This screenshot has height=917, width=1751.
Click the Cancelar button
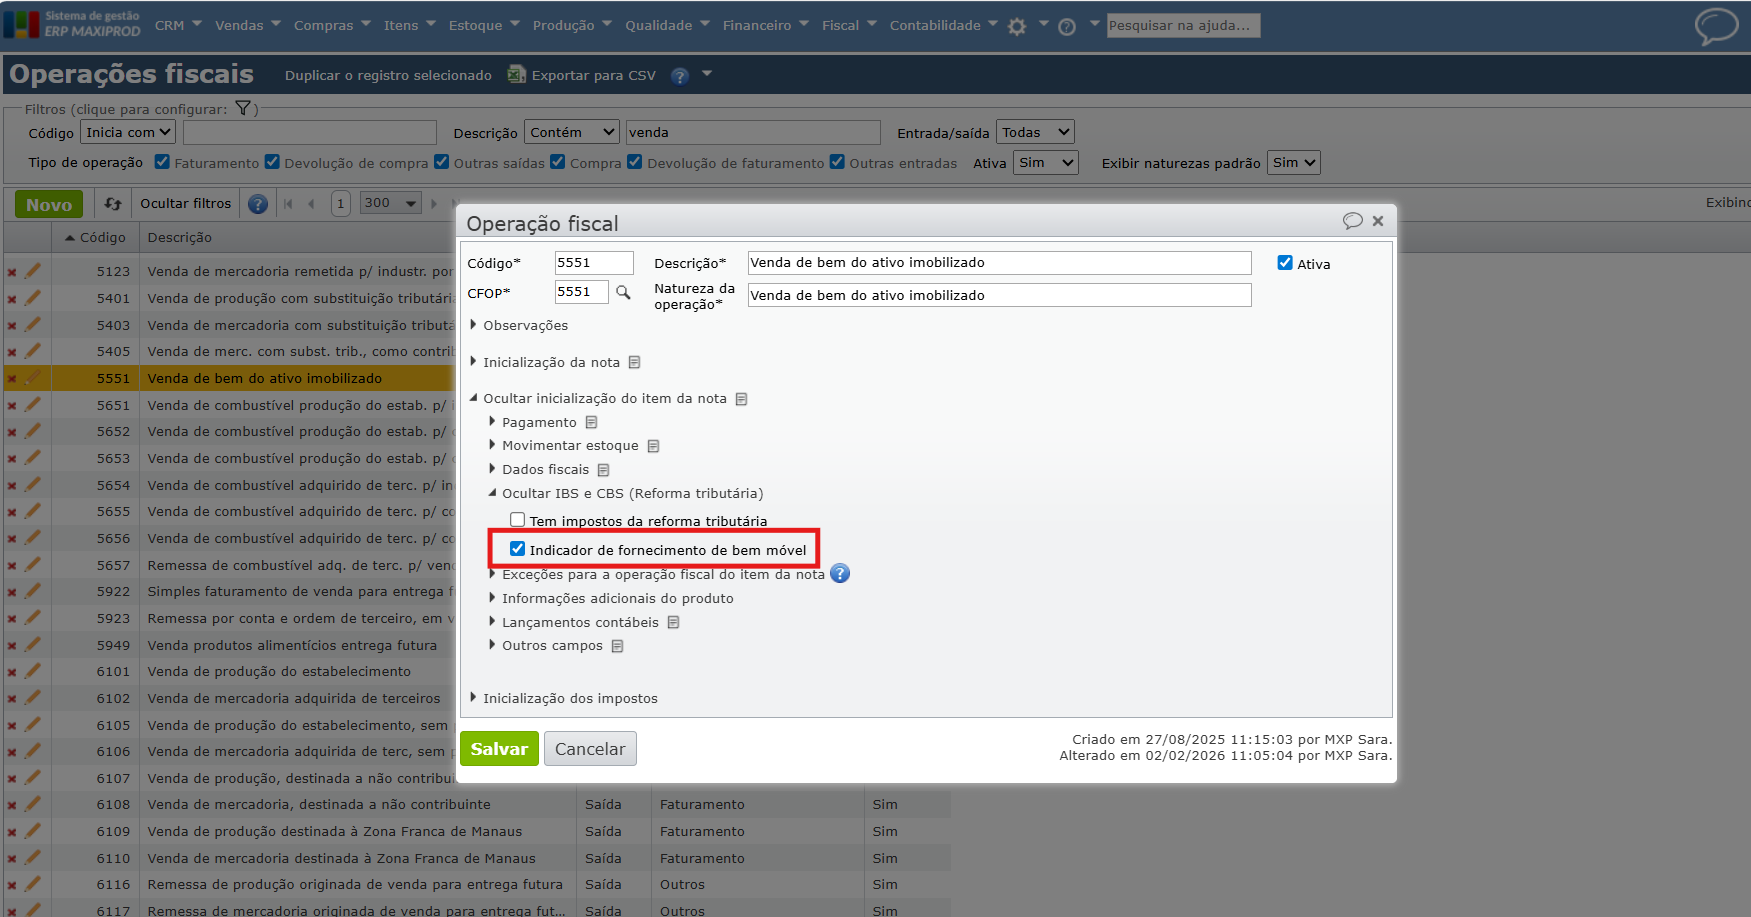tap(590, 749)
